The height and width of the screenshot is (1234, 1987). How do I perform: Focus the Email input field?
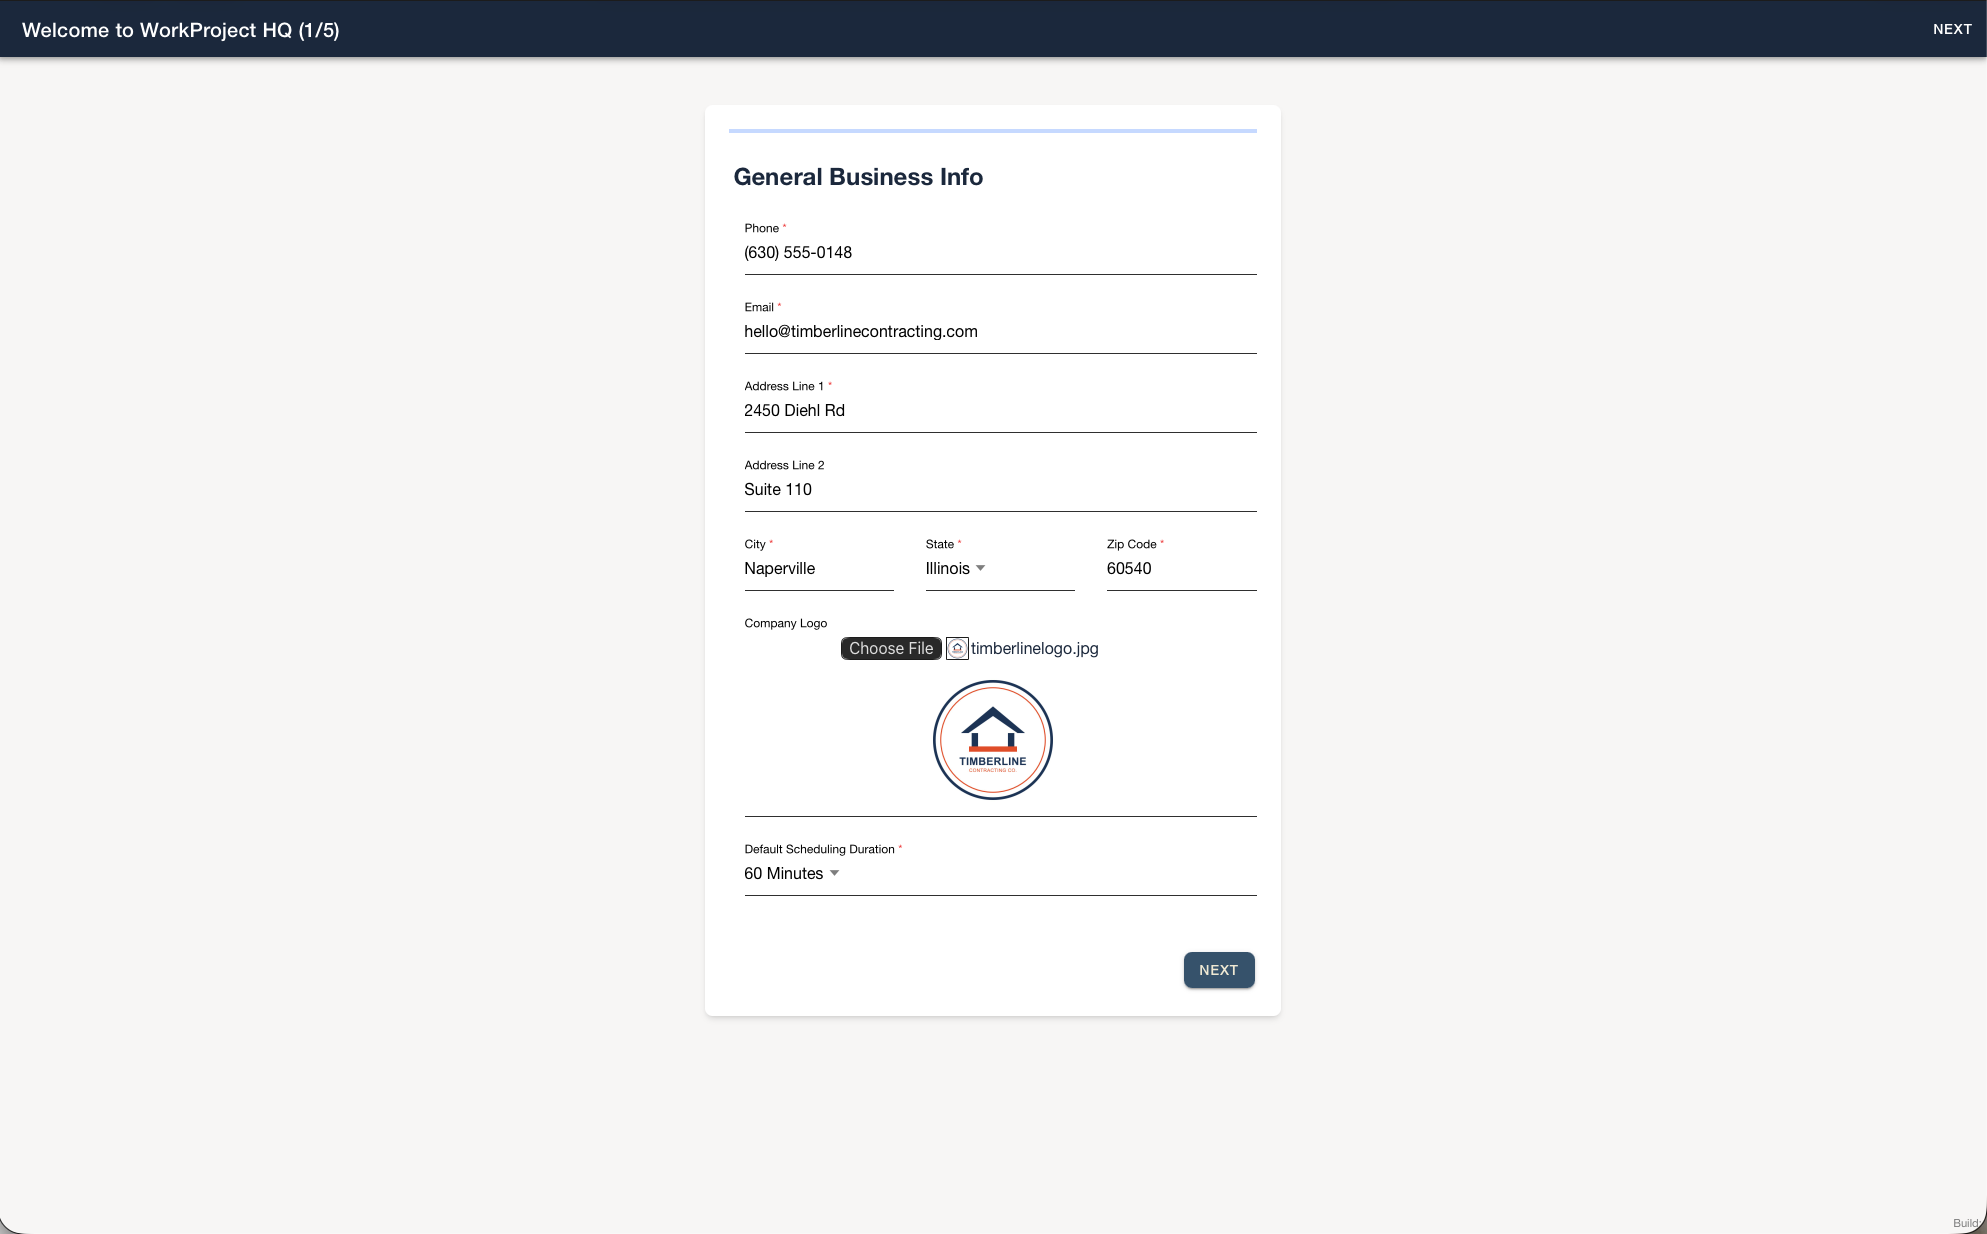(x=1000, y=332)
